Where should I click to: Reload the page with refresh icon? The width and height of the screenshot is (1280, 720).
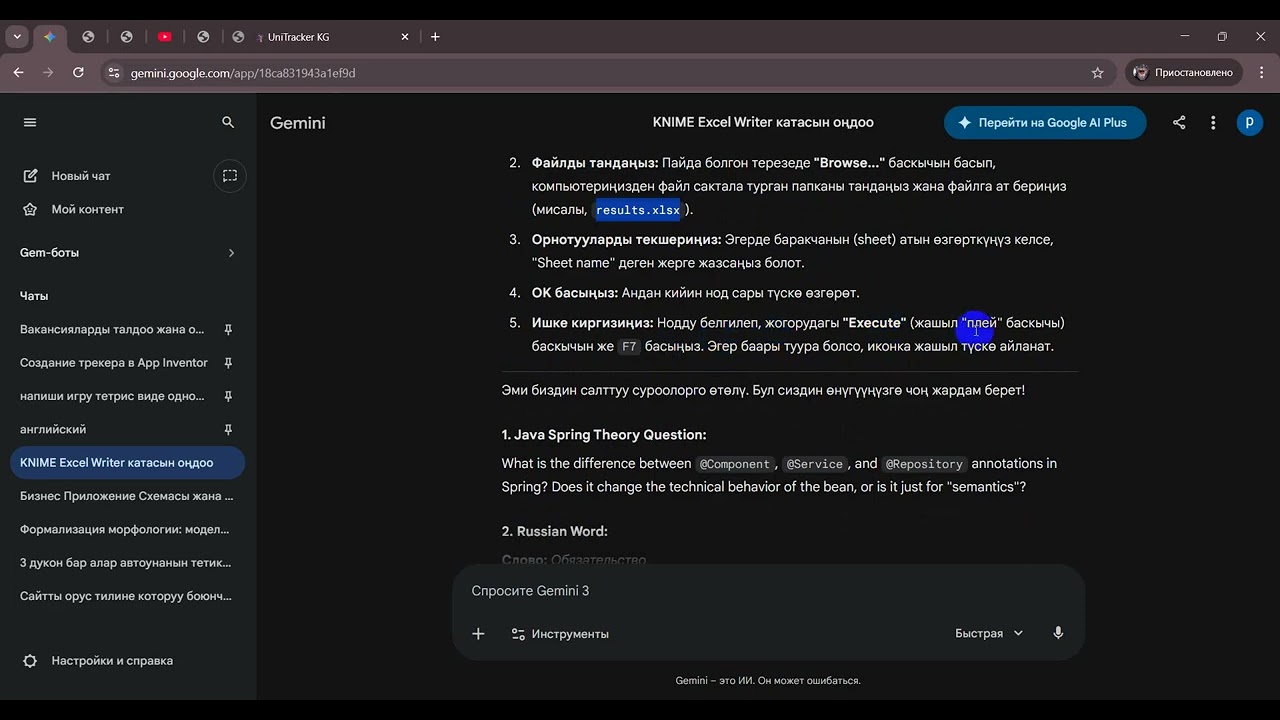[78, 73]
